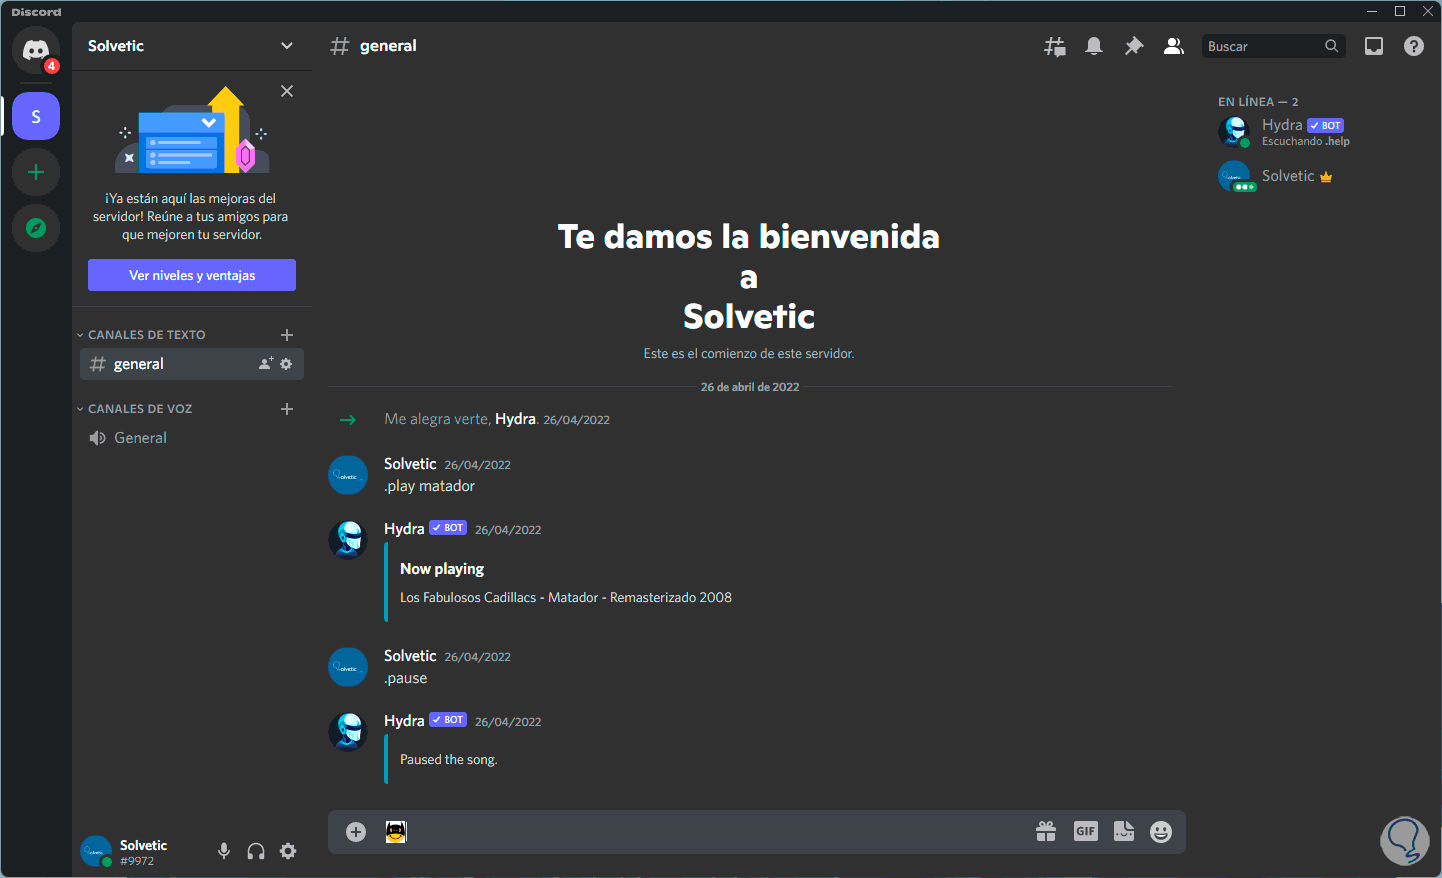Click the general channel title in header
This screenshot has width=1442, height=878.
point(388,46)
